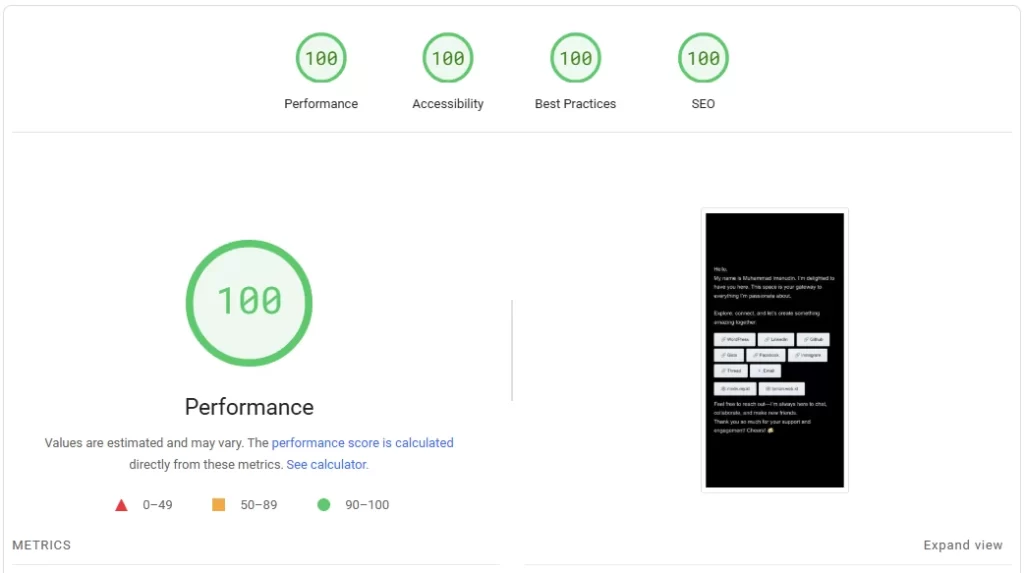1024x573 pixels.
Task: Toggle Expand view for metrics
Action: 962,545
